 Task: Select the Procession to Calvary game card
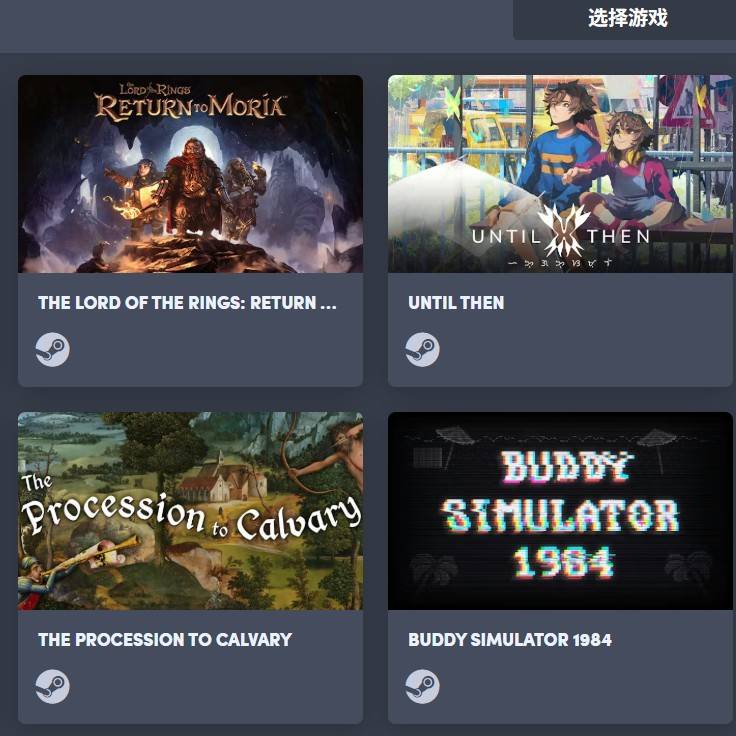point(190,567)
